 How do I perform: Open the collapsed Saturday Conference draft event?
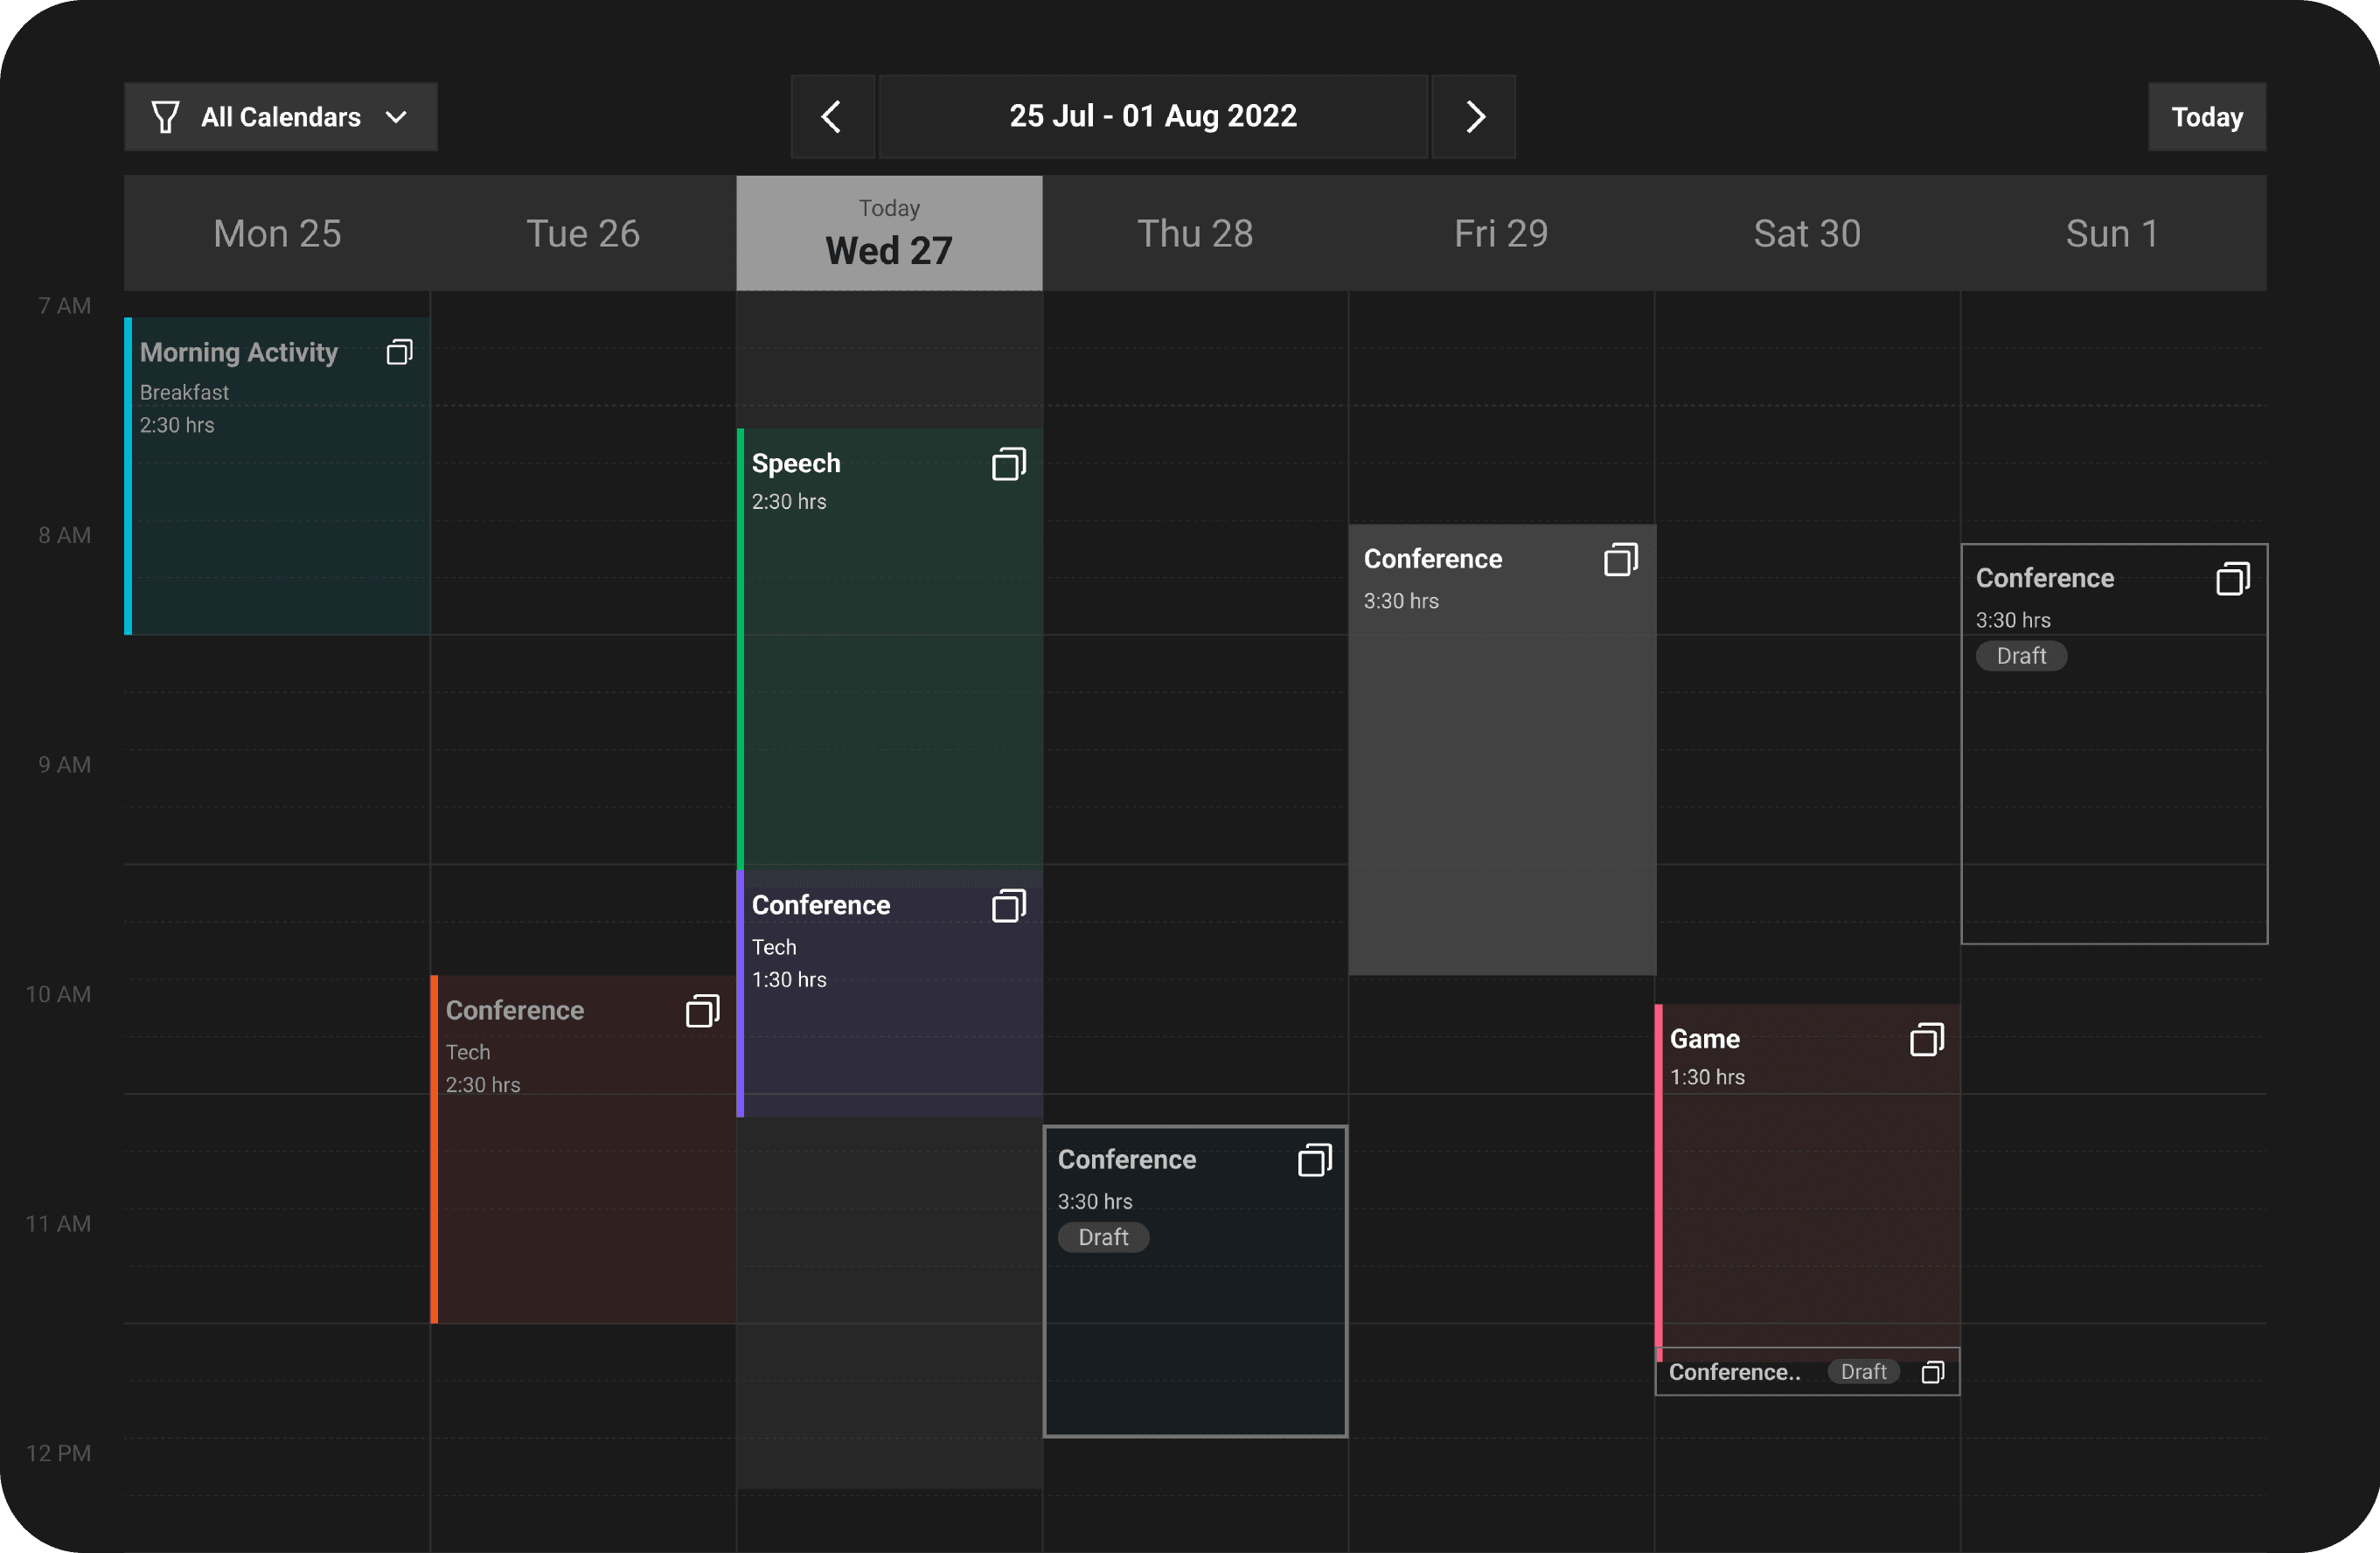click(1735, 1372)
